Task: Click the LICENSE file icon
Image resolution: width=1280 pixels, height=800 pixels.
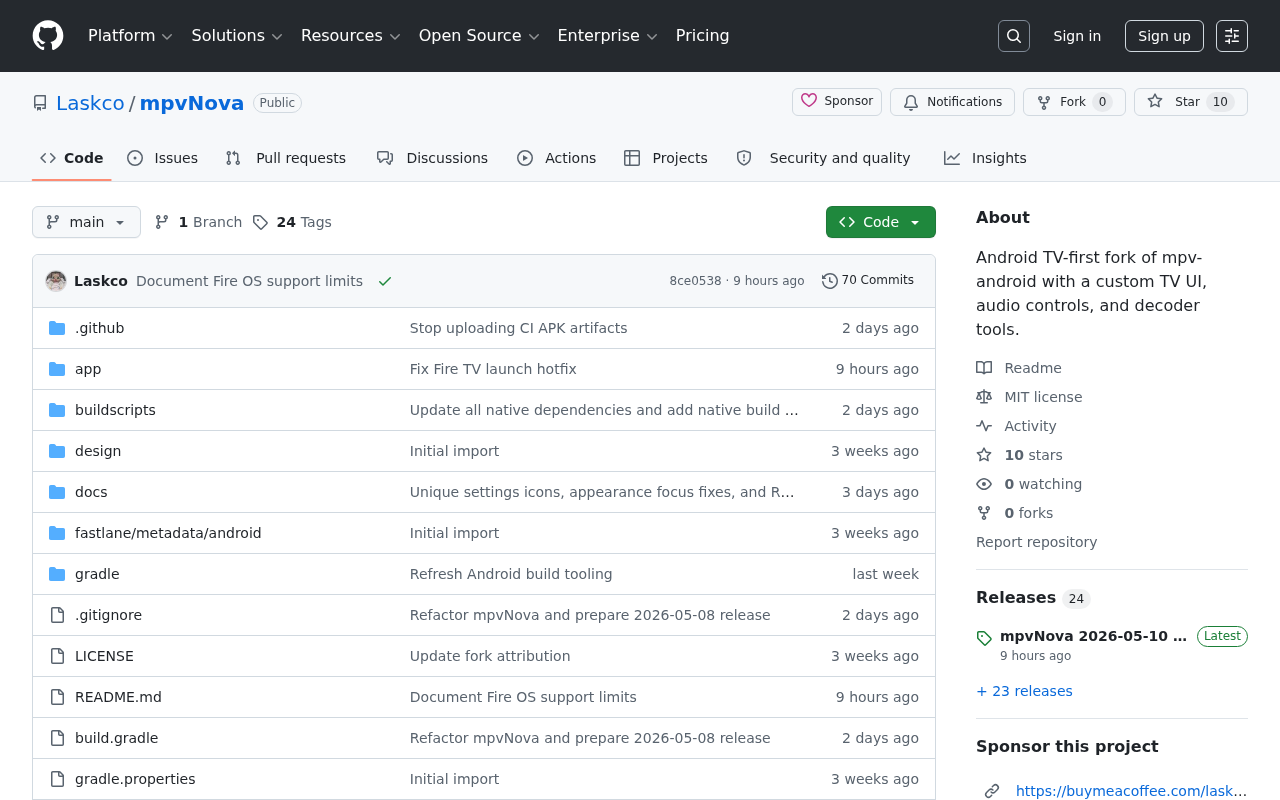Action: tap(57, 656)
